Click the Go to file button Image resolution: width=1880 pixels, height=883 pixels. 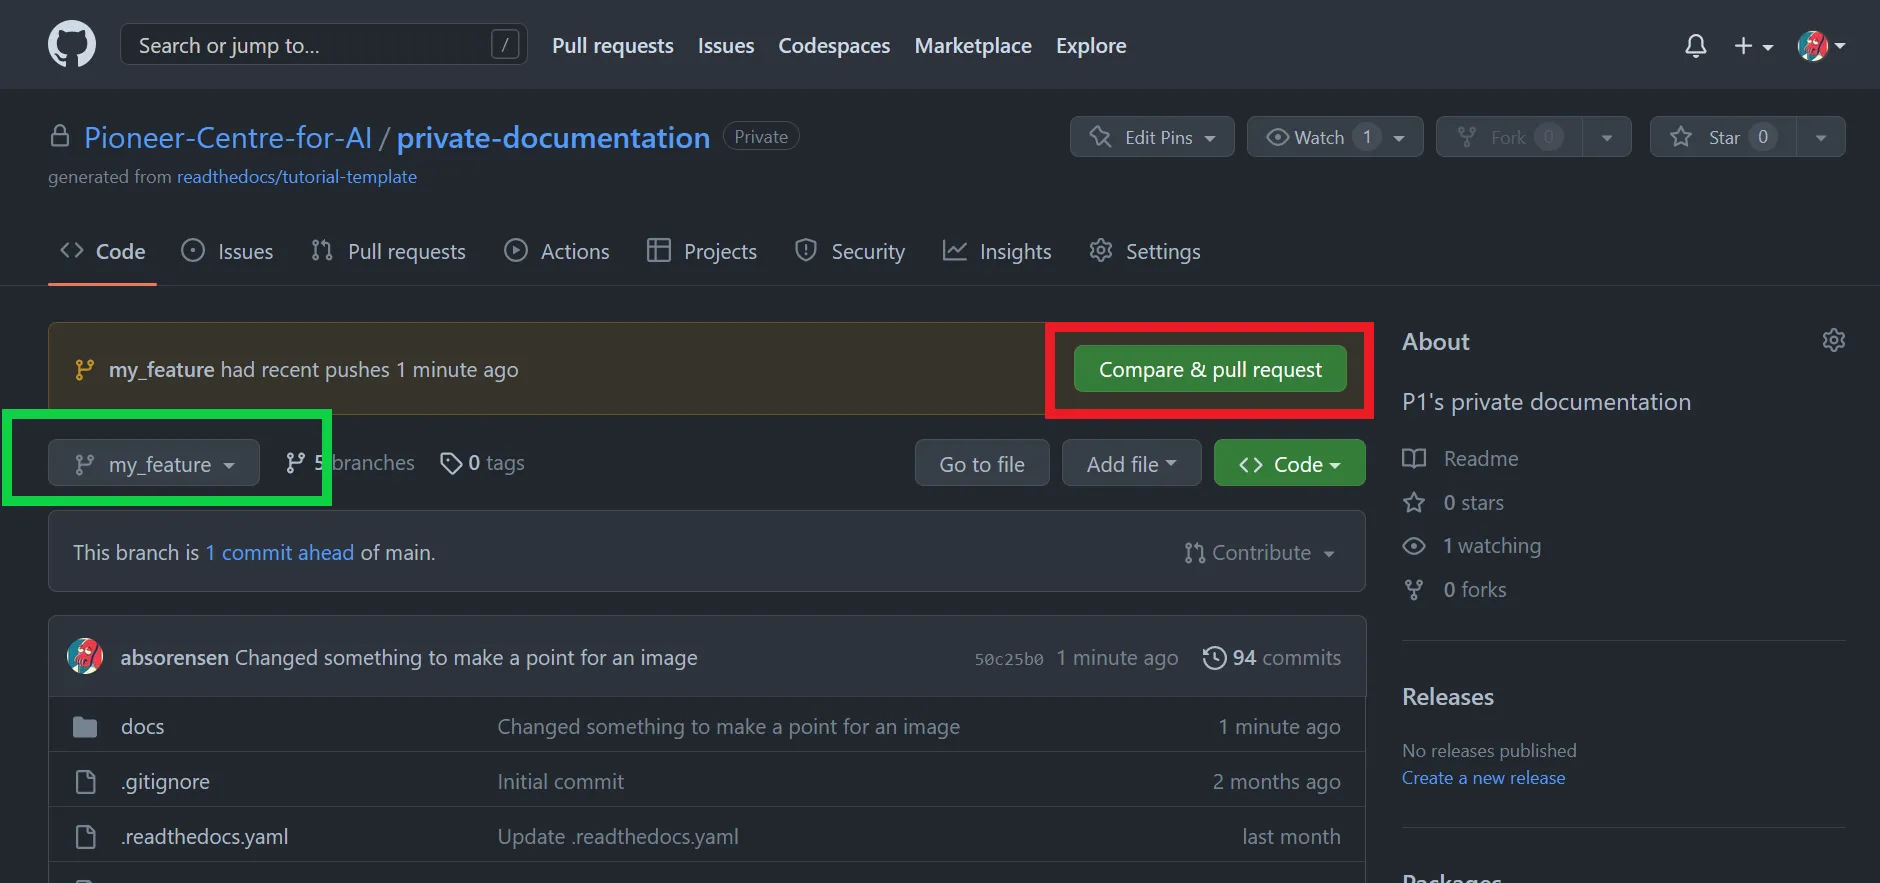982,464
